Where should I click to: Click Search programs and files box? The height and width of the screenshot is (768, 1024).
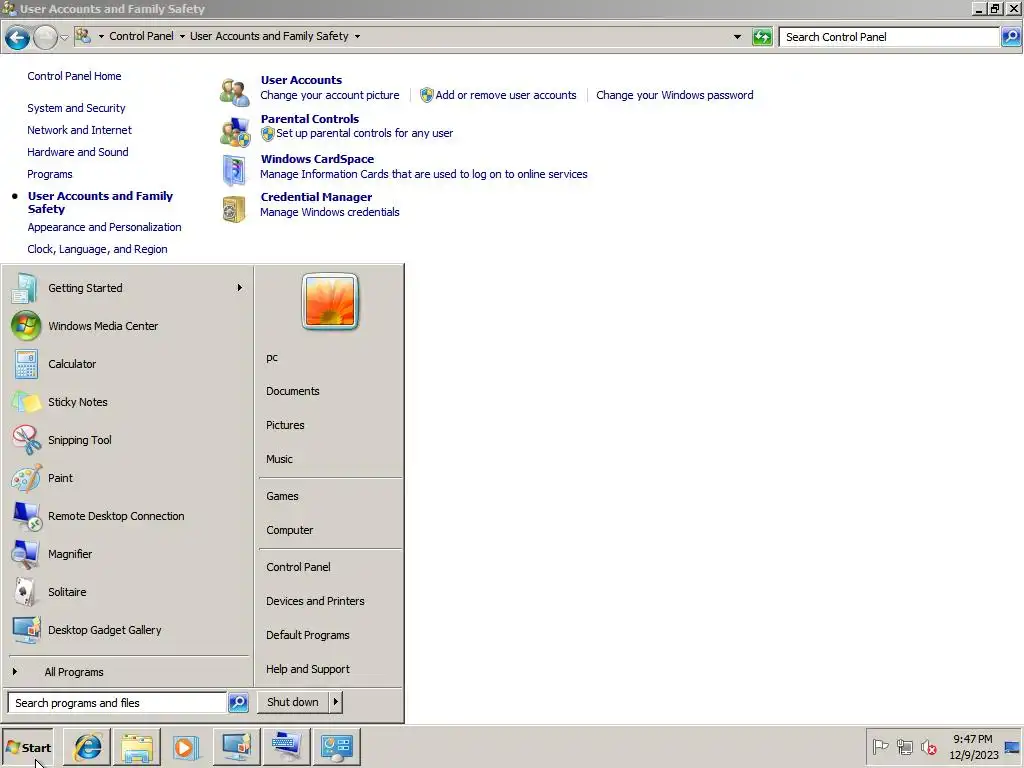pos(118,703)
